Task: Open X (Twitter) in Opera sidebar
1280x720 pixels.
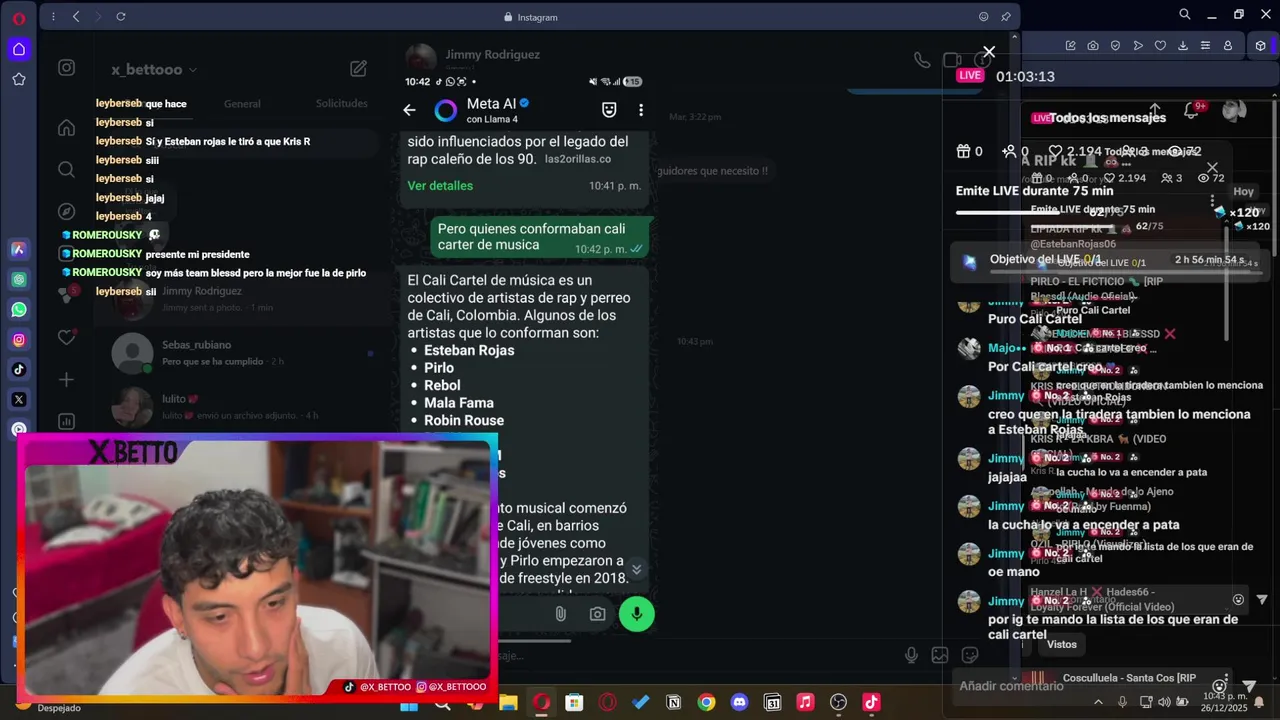Action: coord(19,399)
